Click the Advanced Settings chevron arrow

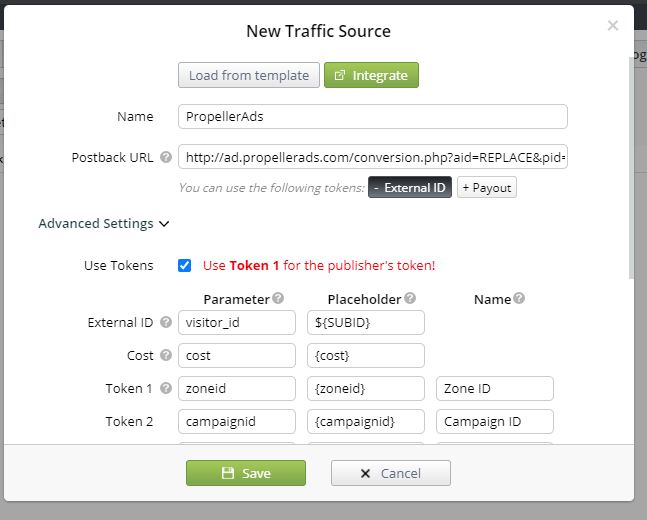(x=164, y=224)
